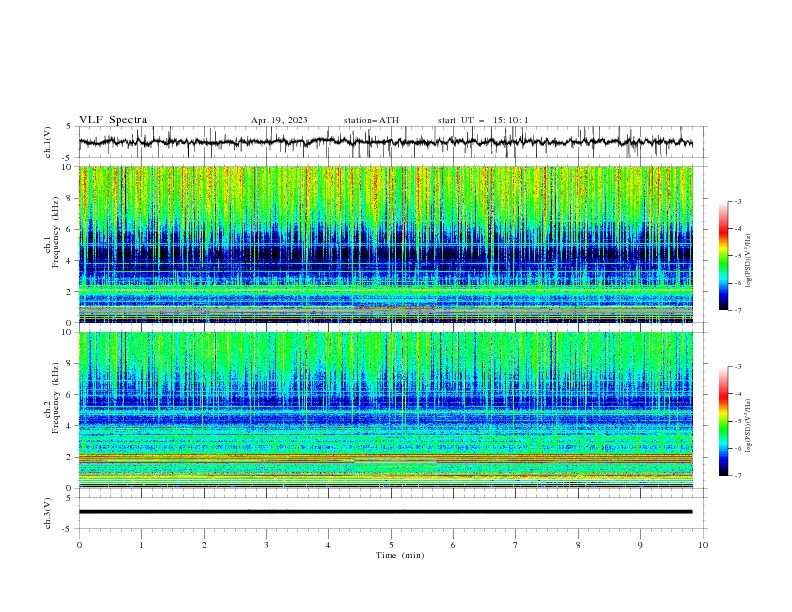Click the ch.1 frequency tick label "8"
This screenshot has height=612, width=792.
(70, 198)
